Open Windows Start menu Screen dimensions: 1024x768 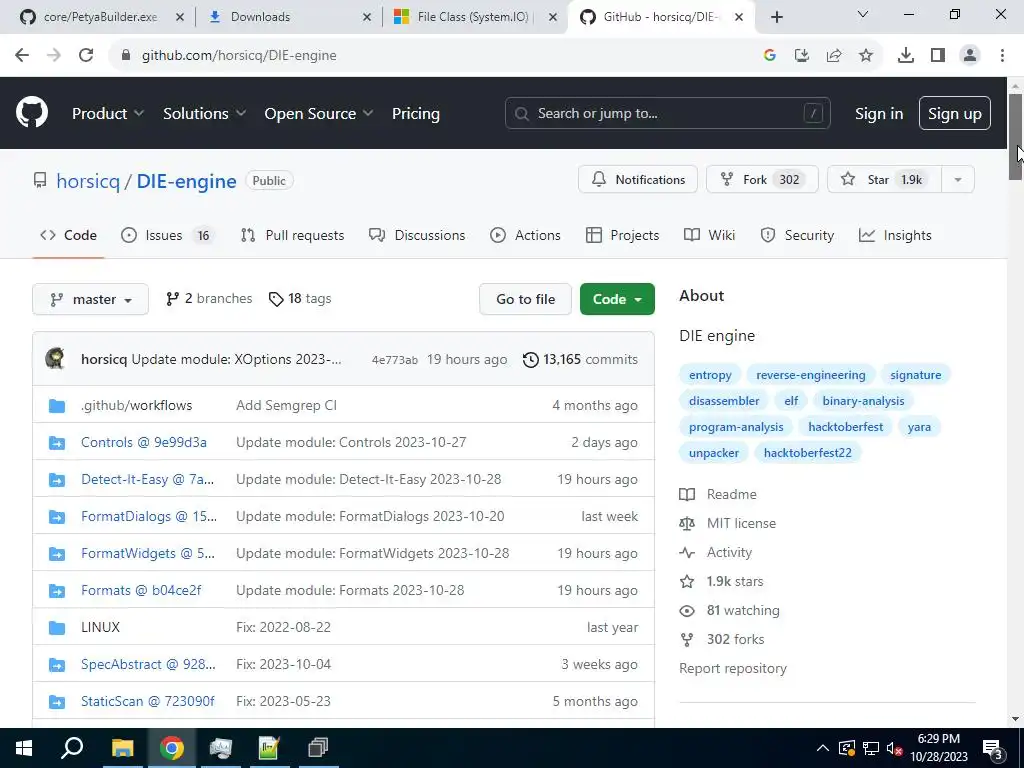pos(24,748)
